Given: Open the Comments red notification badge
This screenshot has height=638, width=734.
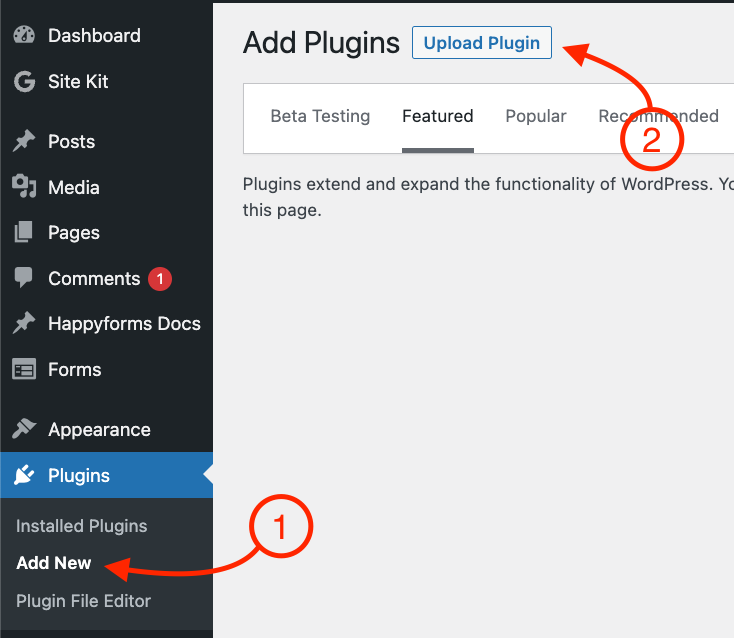Looking at the screenshot, I should pos(160,279).
